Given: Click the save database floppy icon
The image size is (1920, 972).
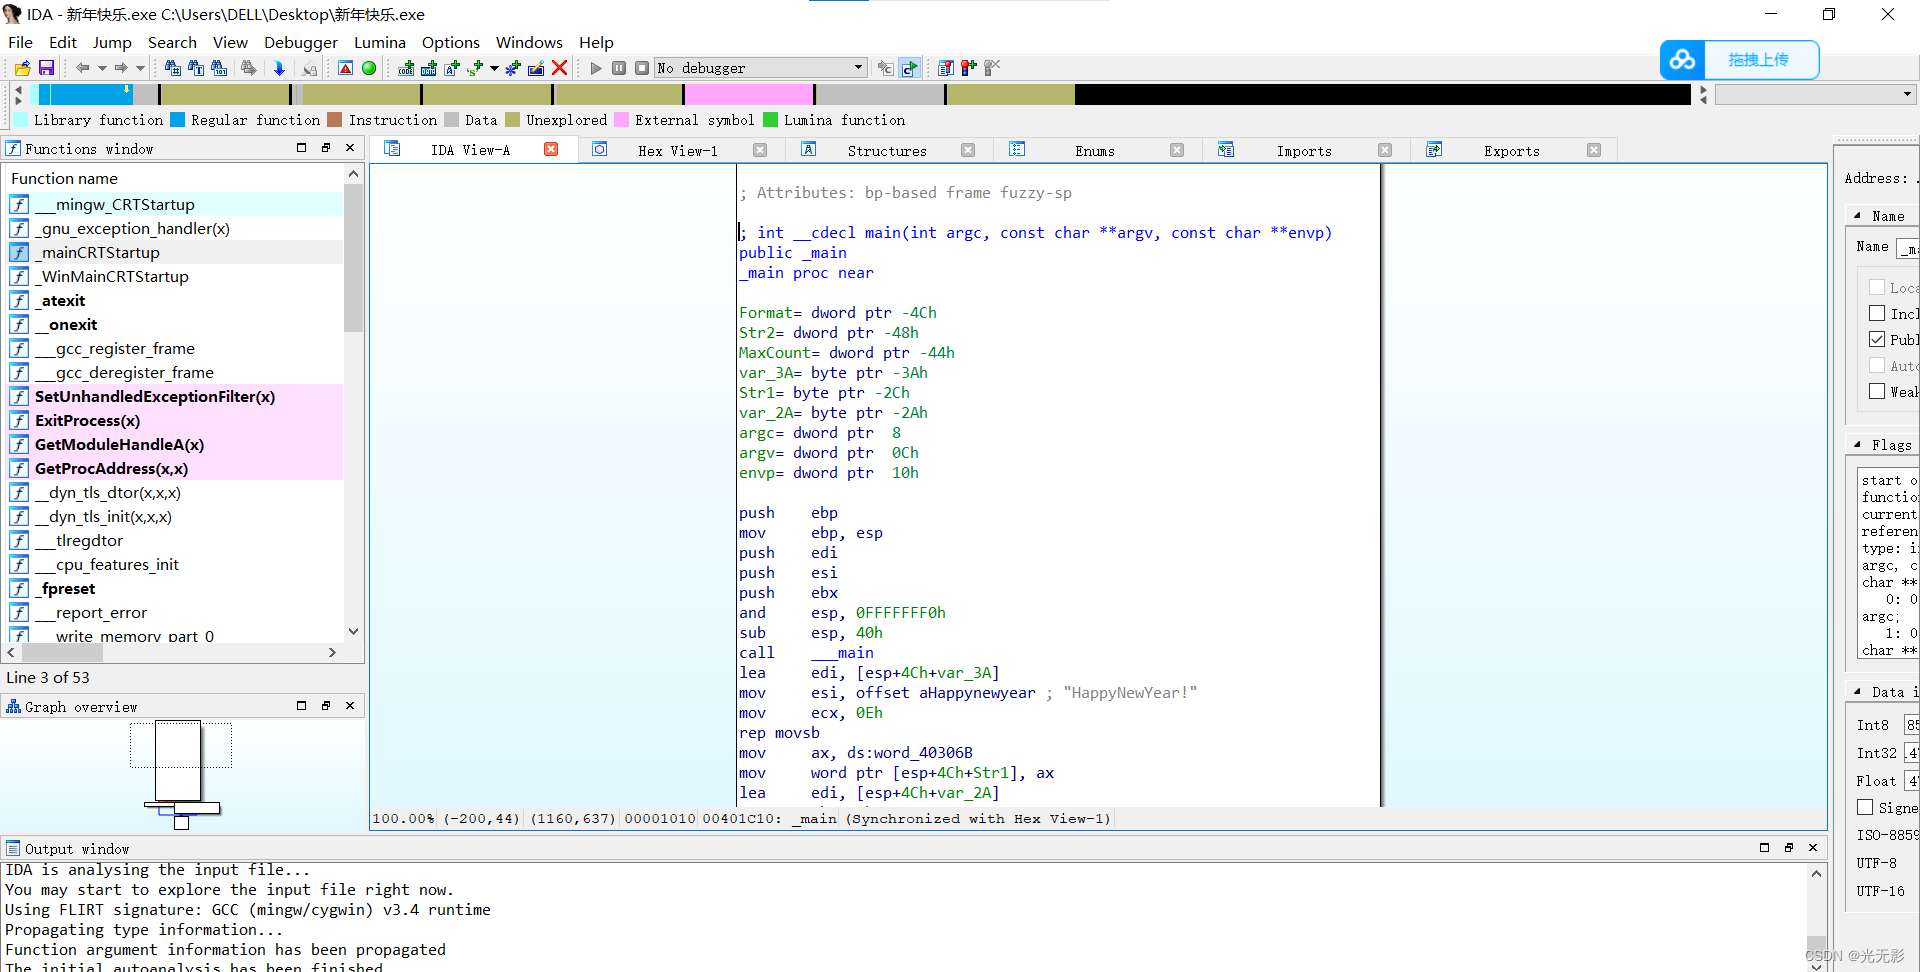Looking at the screenshot, I should [x=46, y=68].
